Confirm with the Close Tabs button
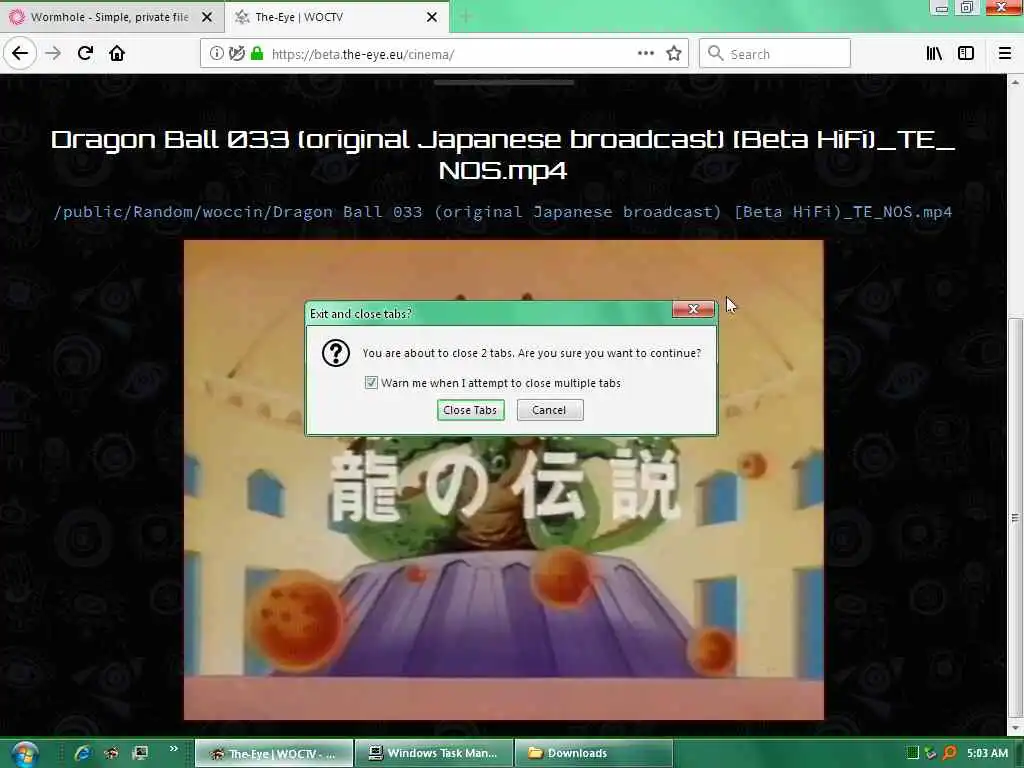Screen dimensions: 1024x768 click(470, 410)
